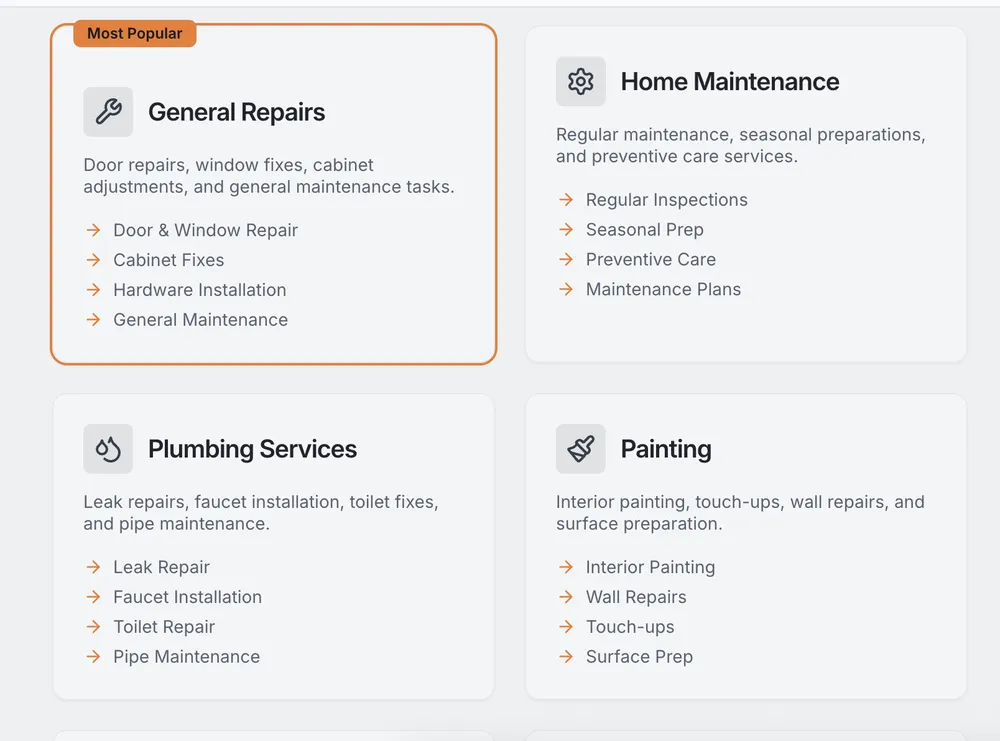
Task: Select the Most Popular badge
Action: (134, 33)
